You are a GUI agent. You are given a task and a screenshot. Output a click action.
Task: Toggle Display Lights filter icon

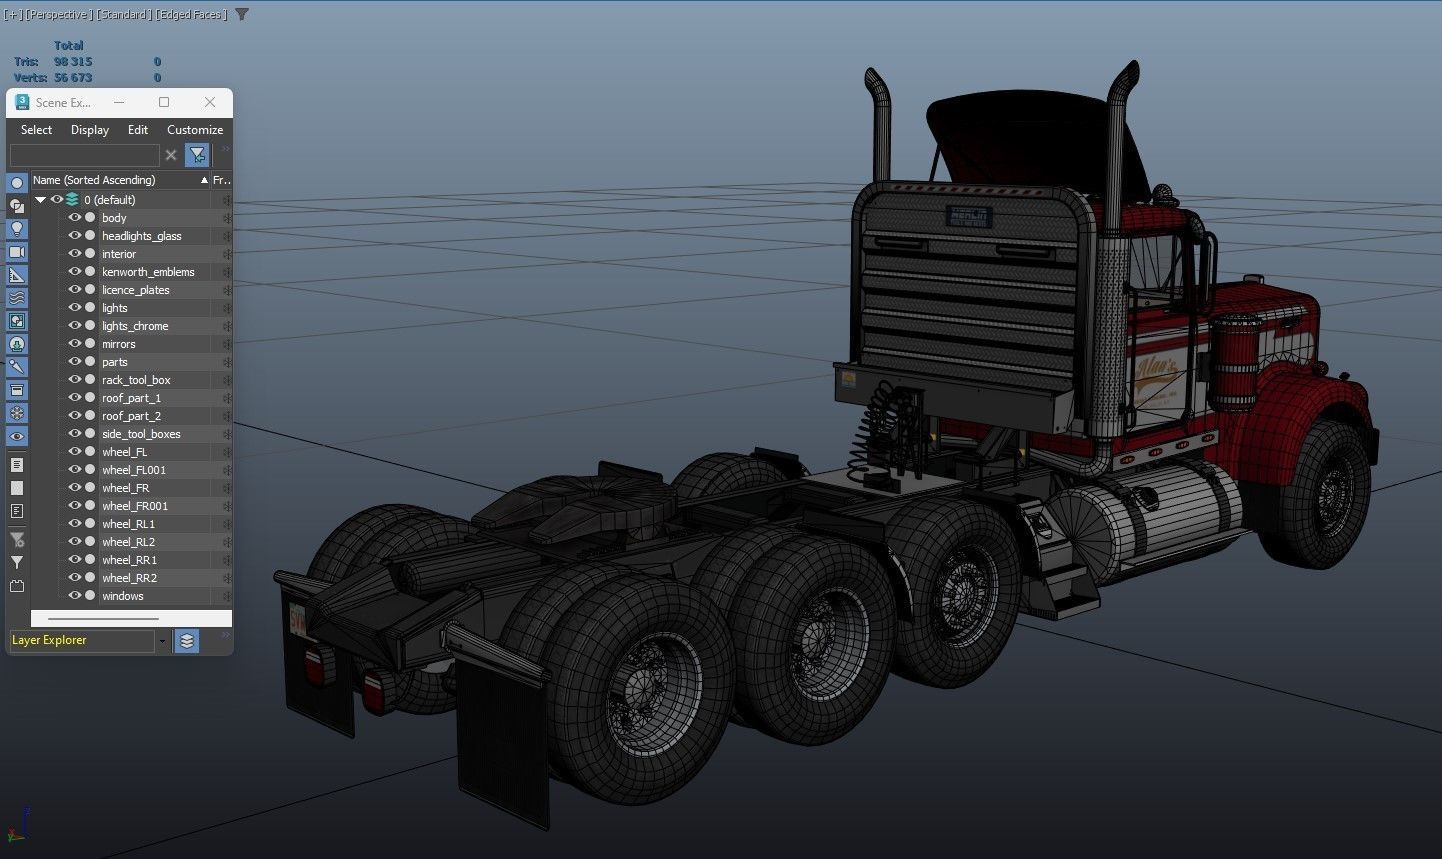click(x=17, y=229)
